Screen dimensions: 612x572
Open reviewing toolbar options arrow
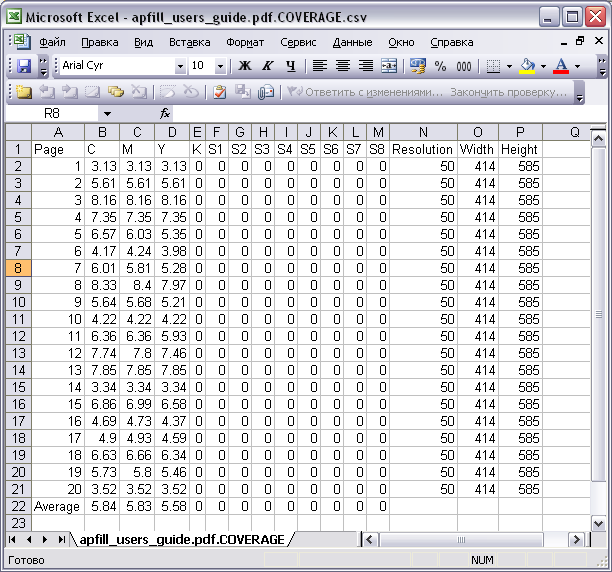tap(580, 93)
